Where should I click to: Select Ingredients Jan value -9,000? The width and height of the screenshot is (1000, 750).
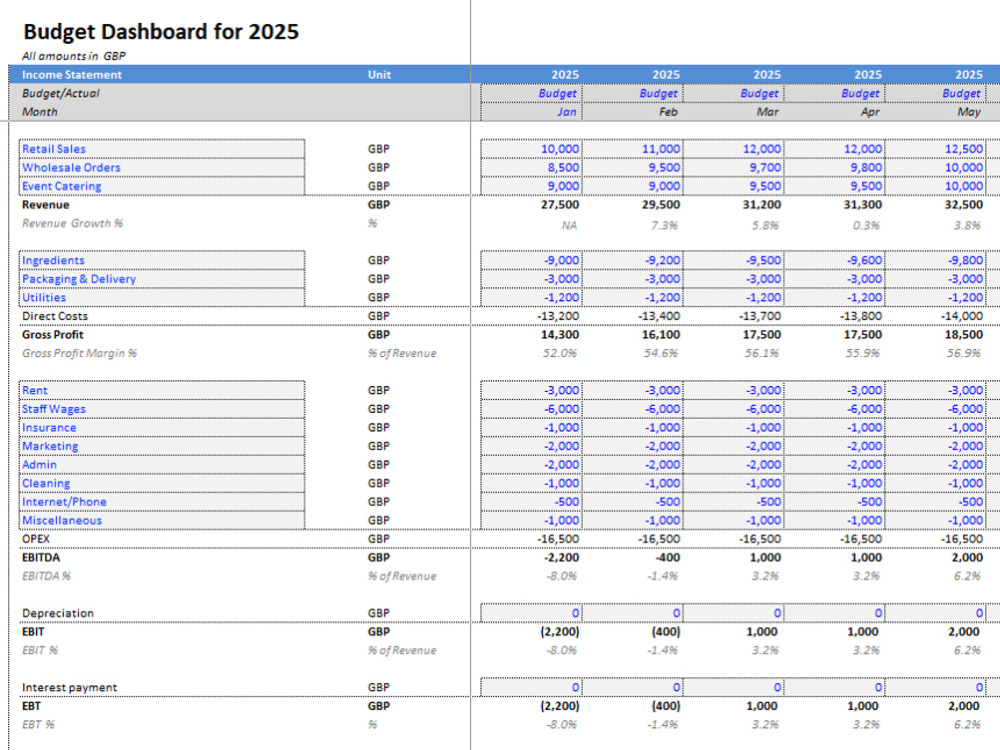[531, 260]
